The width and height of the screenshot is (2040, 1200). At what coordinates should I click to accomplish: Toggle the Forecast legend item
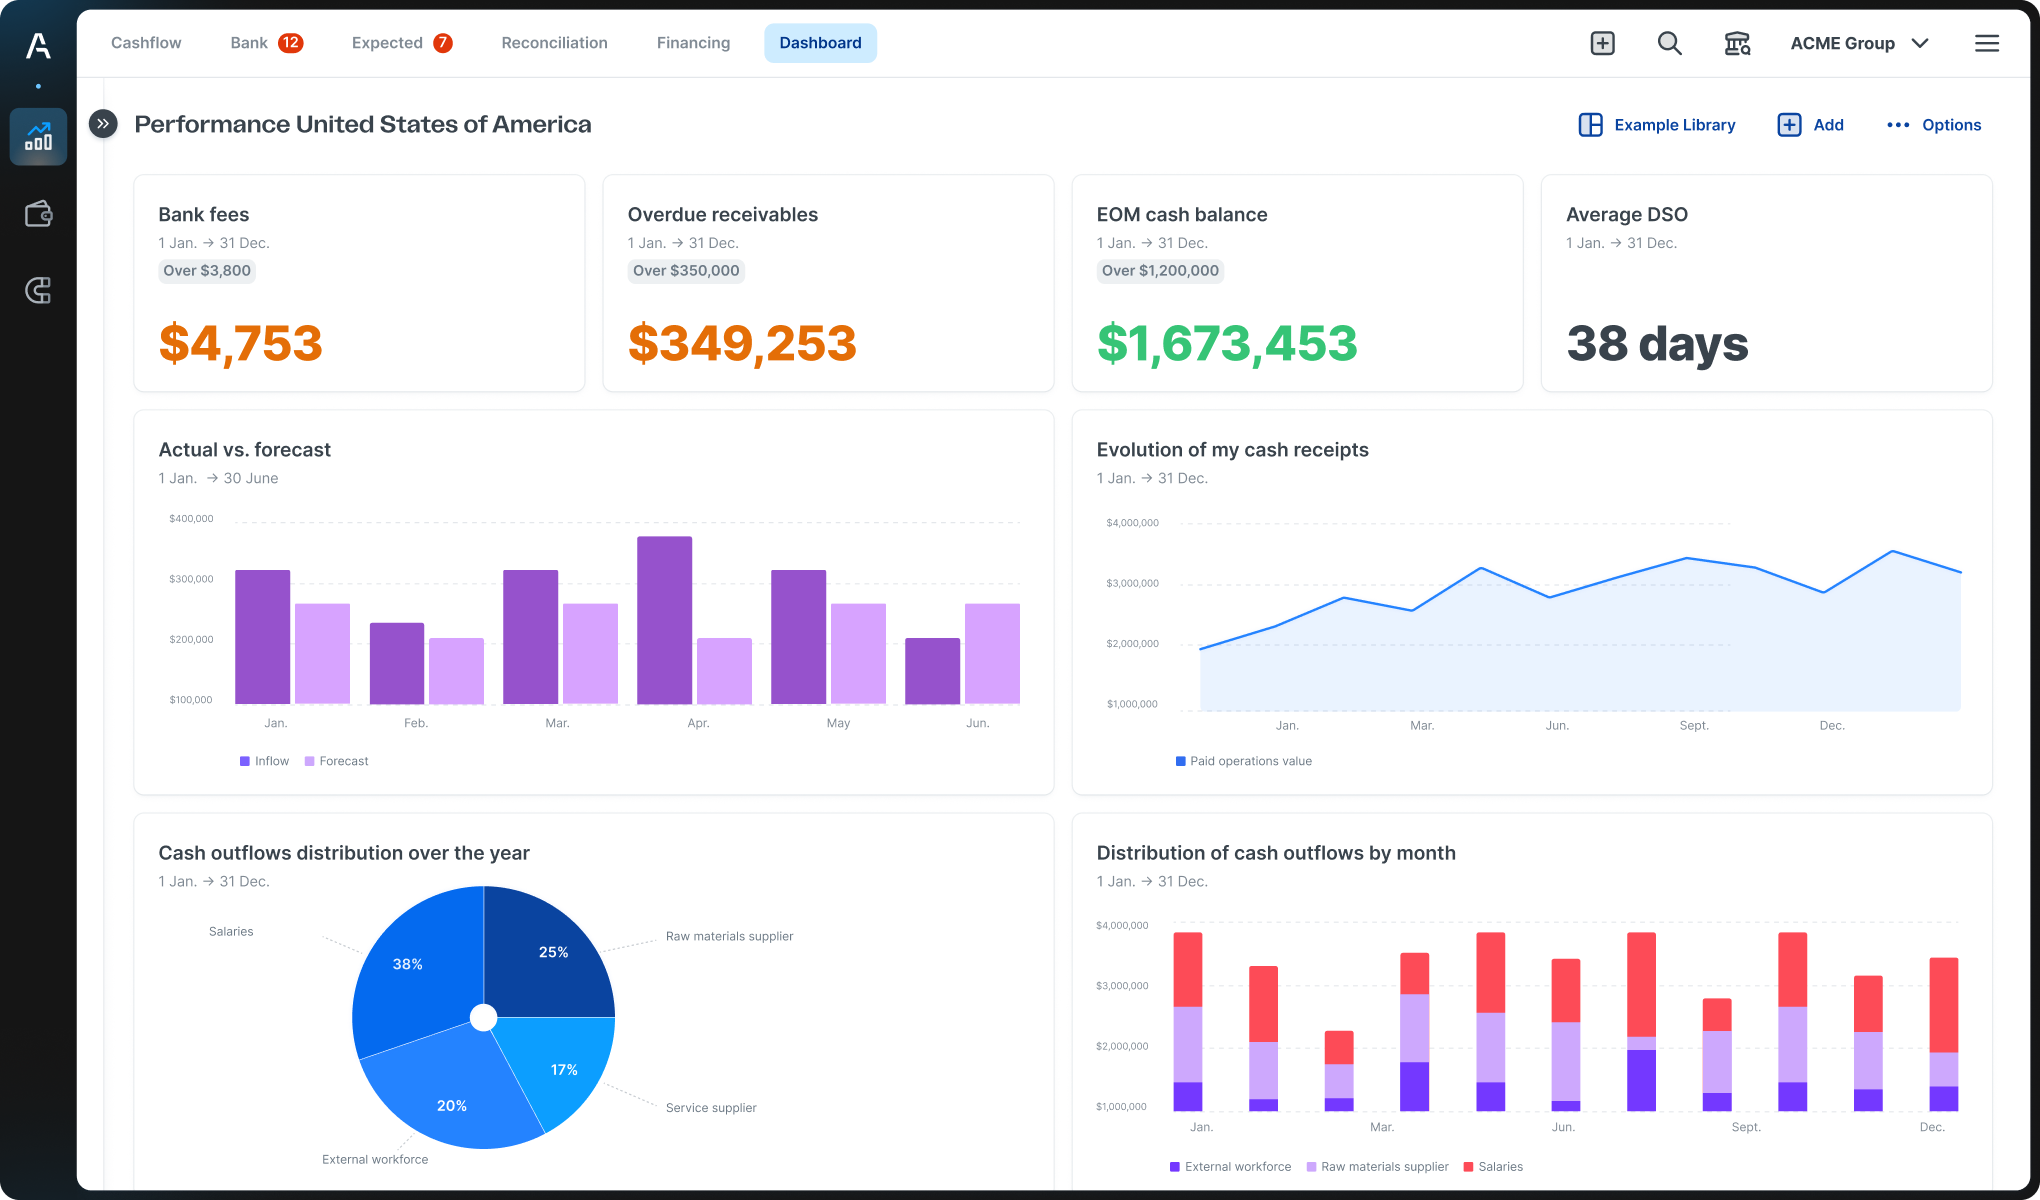coord(336,760)
